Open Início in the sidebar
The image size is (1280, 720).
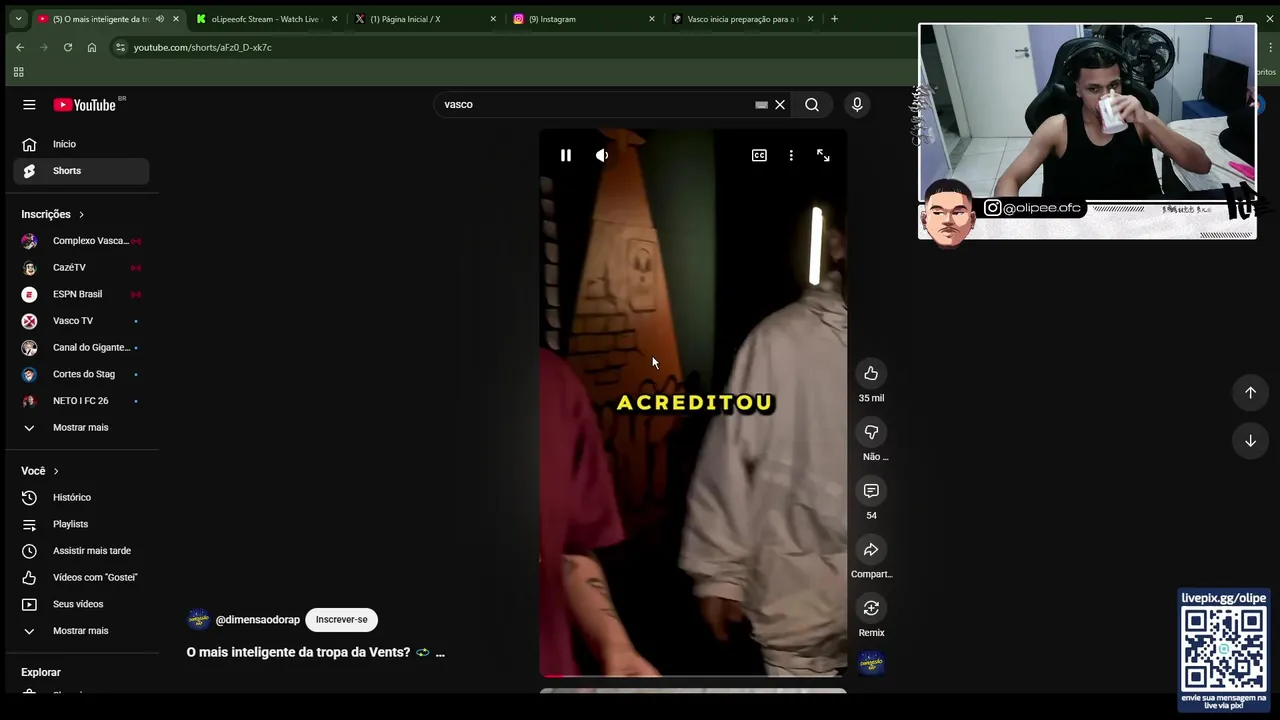pos(81,144)
